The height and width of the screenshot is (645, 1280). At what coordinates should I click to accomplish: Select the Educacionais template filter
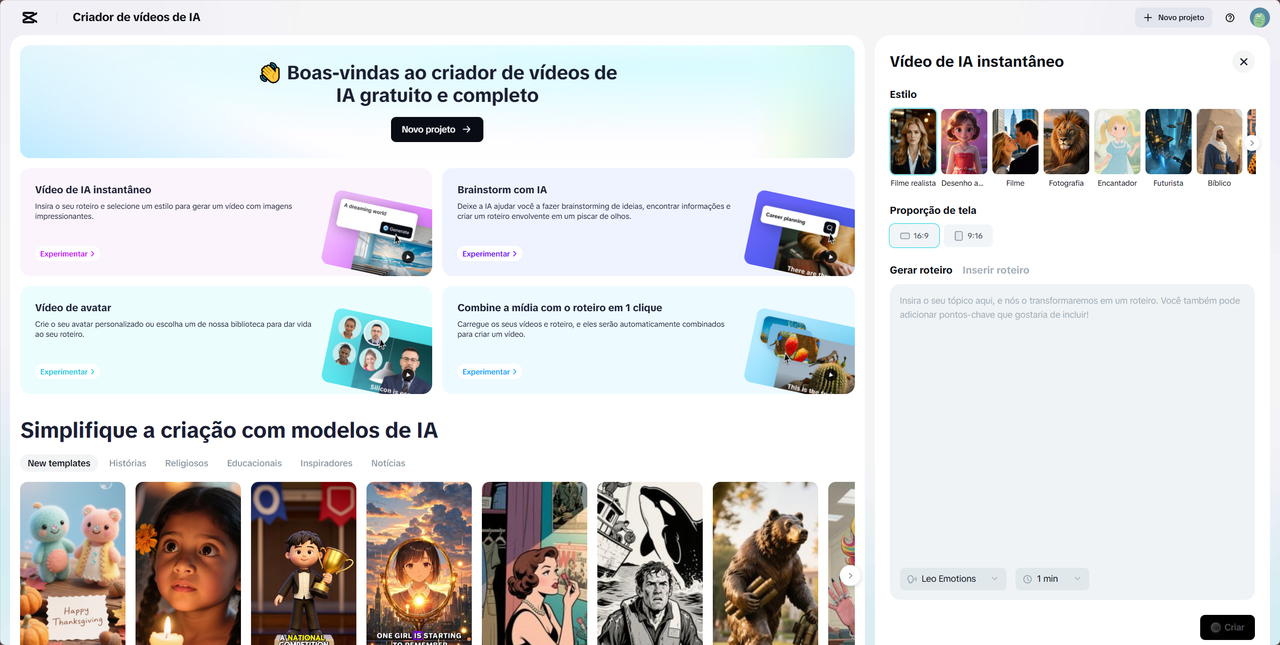click(253, 463)
